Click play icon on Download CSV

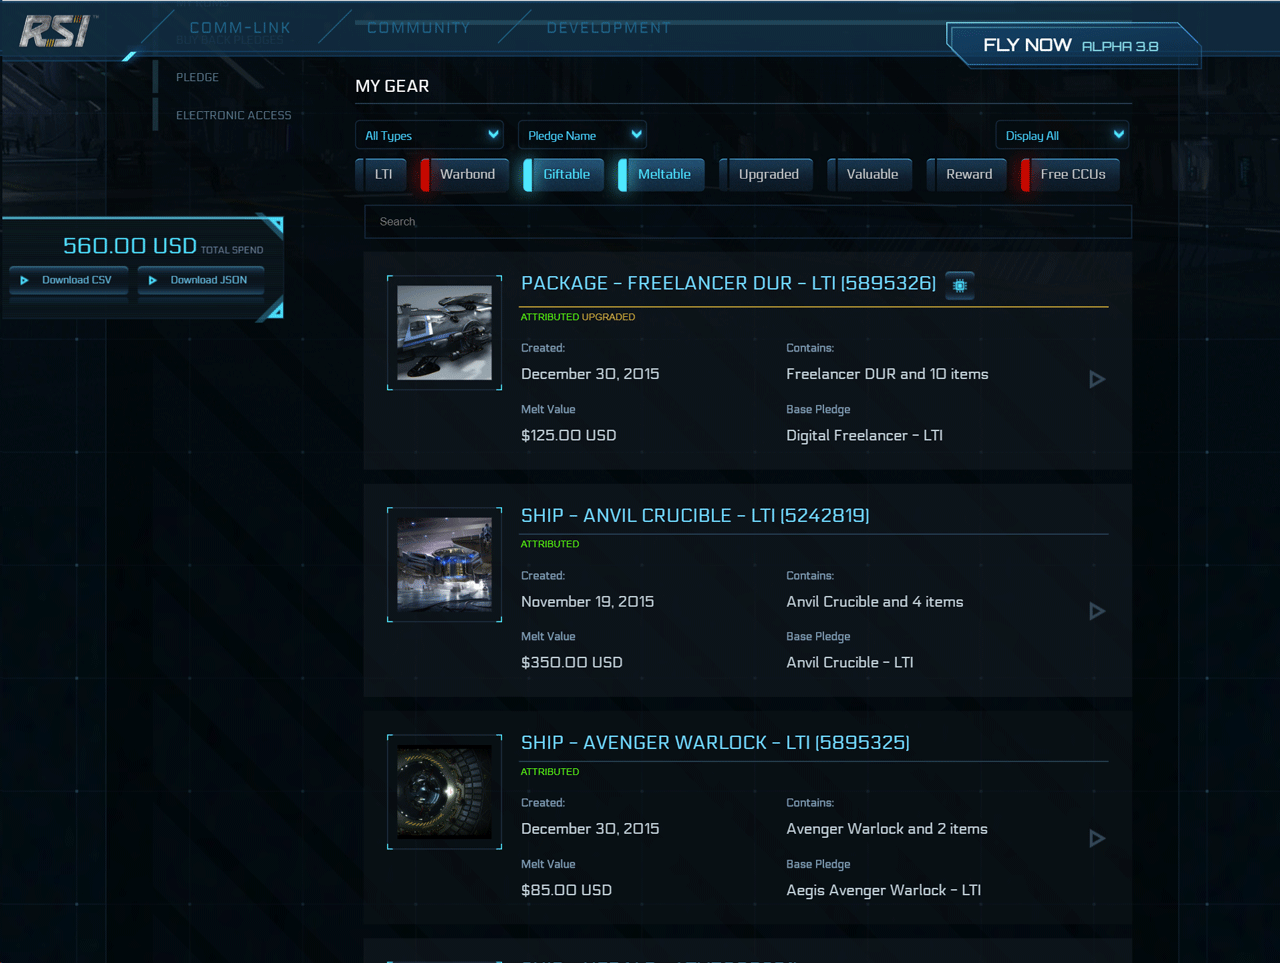pos(24,280)
